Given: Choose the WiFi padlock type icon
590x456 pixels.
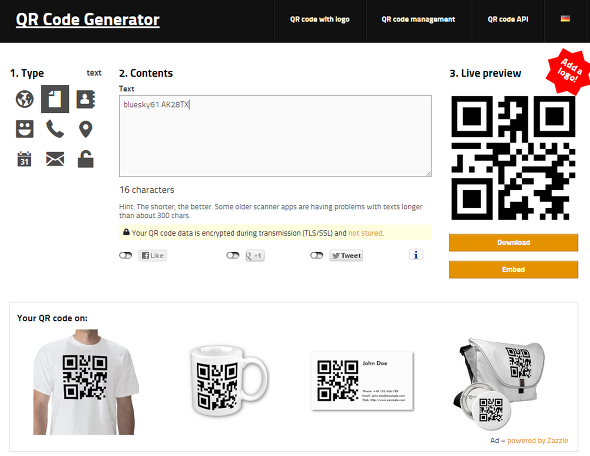Looking at the screenshot, I should click(x=85, y=159).
